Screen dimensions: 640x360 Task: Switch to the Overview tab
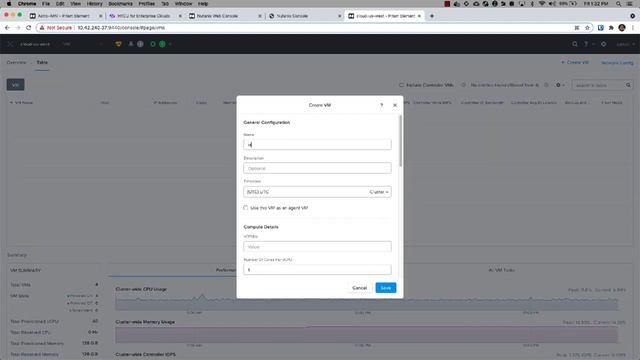click(x=16, y=62)
